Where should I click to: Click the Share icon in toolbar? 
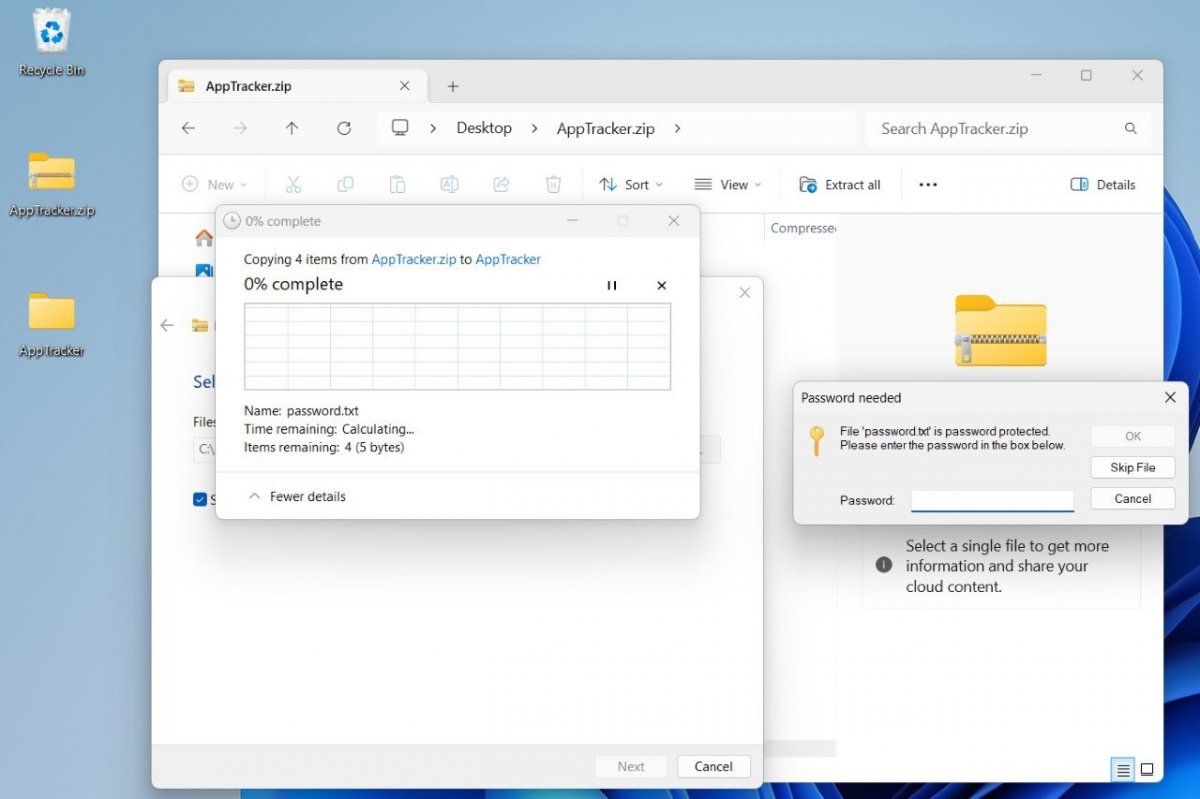pos(501,184)
